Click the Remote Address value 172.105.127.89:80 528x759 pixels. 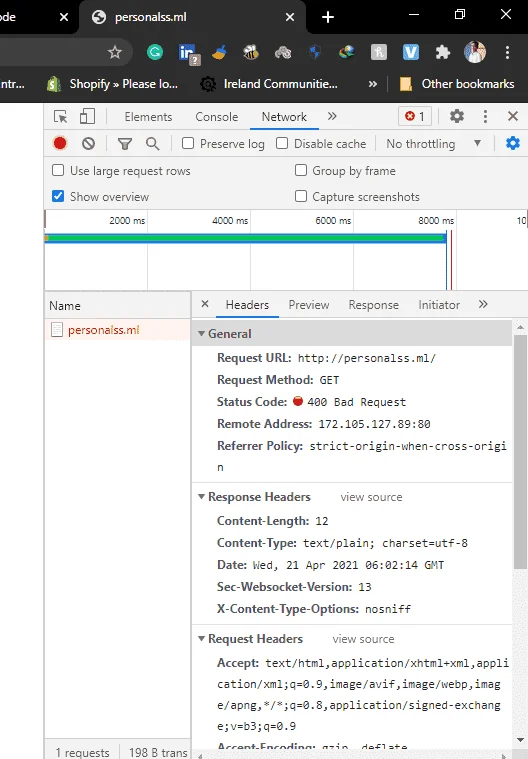374,424
